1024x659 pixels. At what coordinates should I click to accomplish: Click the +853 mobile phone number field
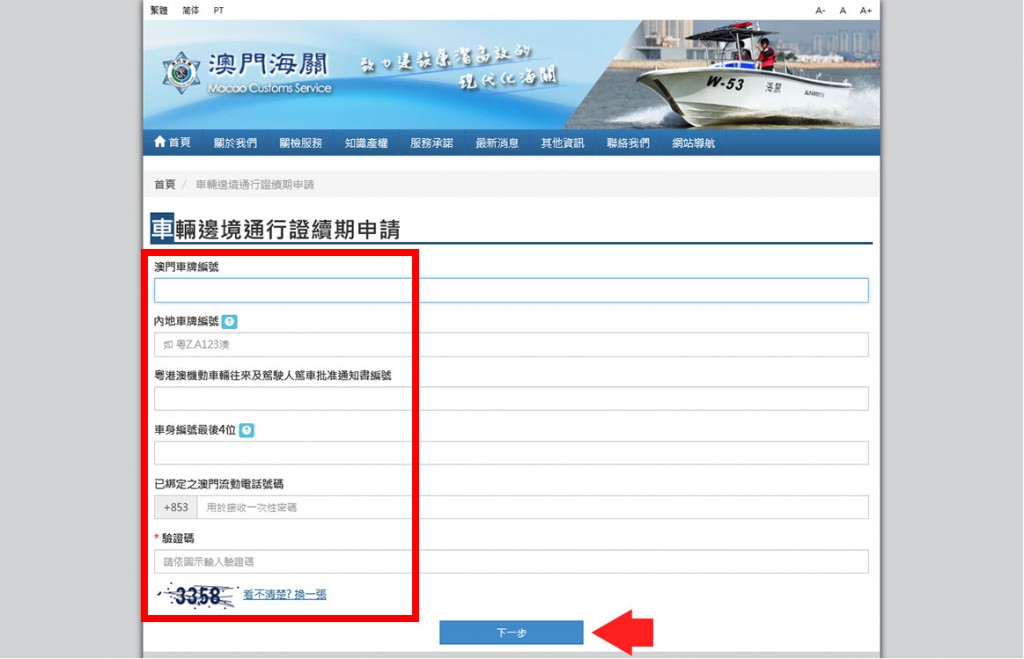(530, 507)
